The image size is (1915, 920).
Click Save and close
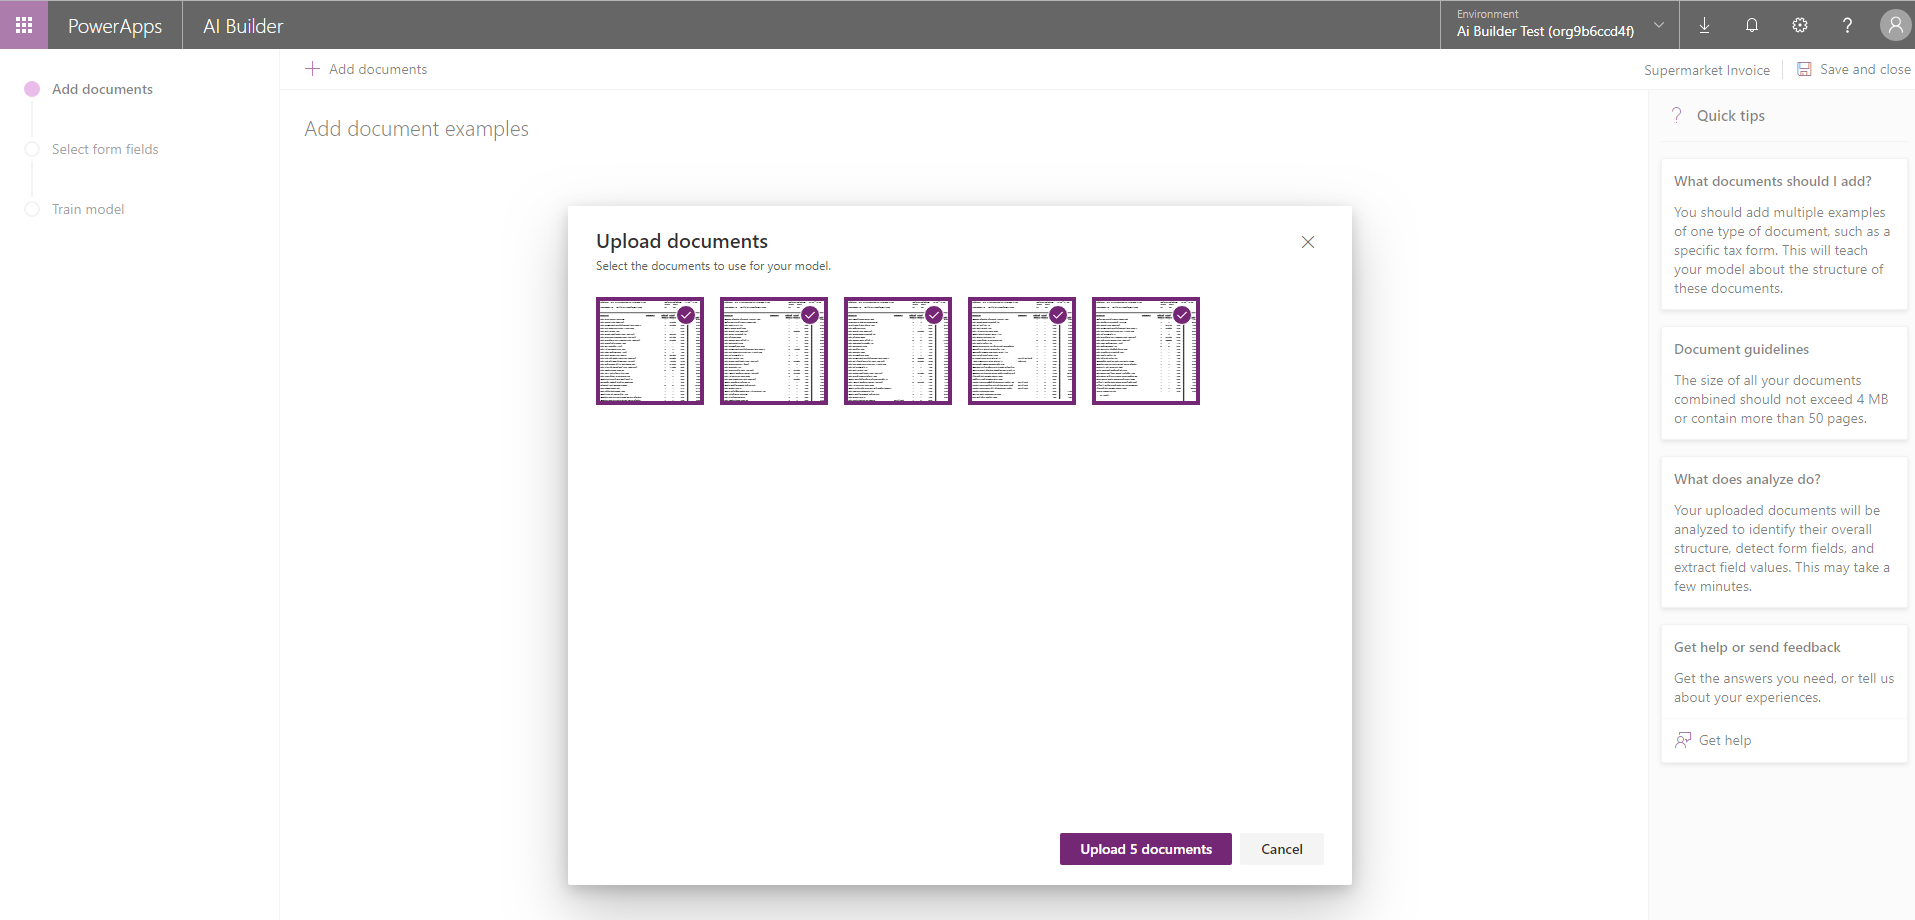click(x=1854, y=69)
